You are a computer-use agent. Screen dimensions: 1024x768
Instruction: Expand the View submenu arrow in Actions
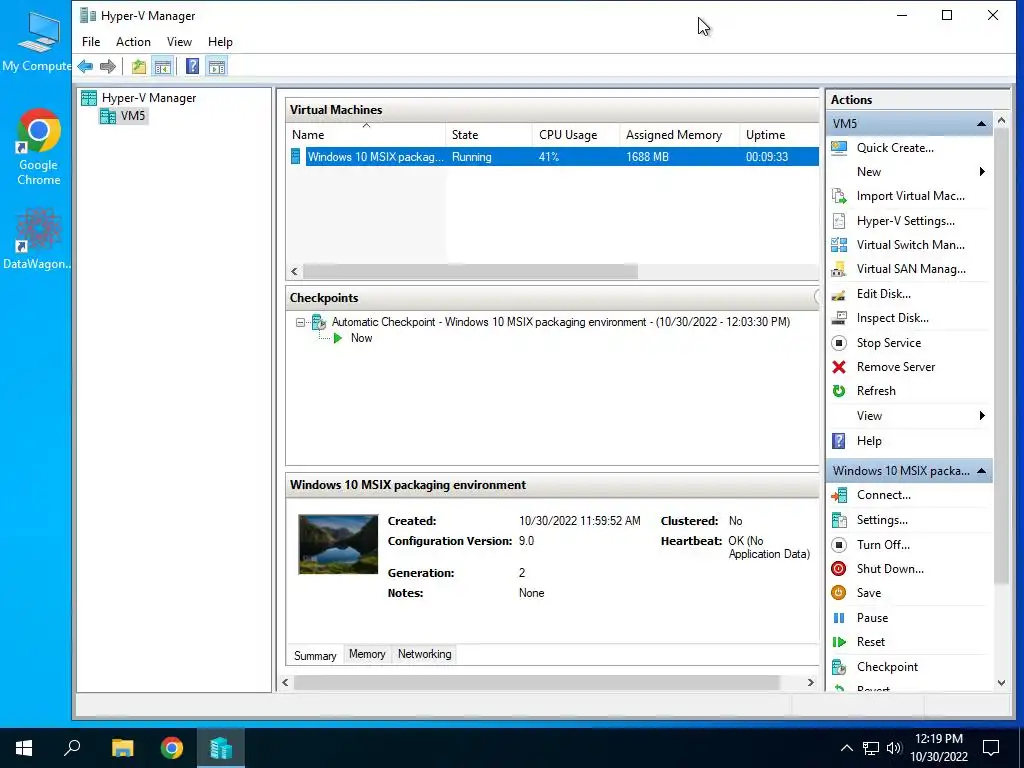coord(982,416)
